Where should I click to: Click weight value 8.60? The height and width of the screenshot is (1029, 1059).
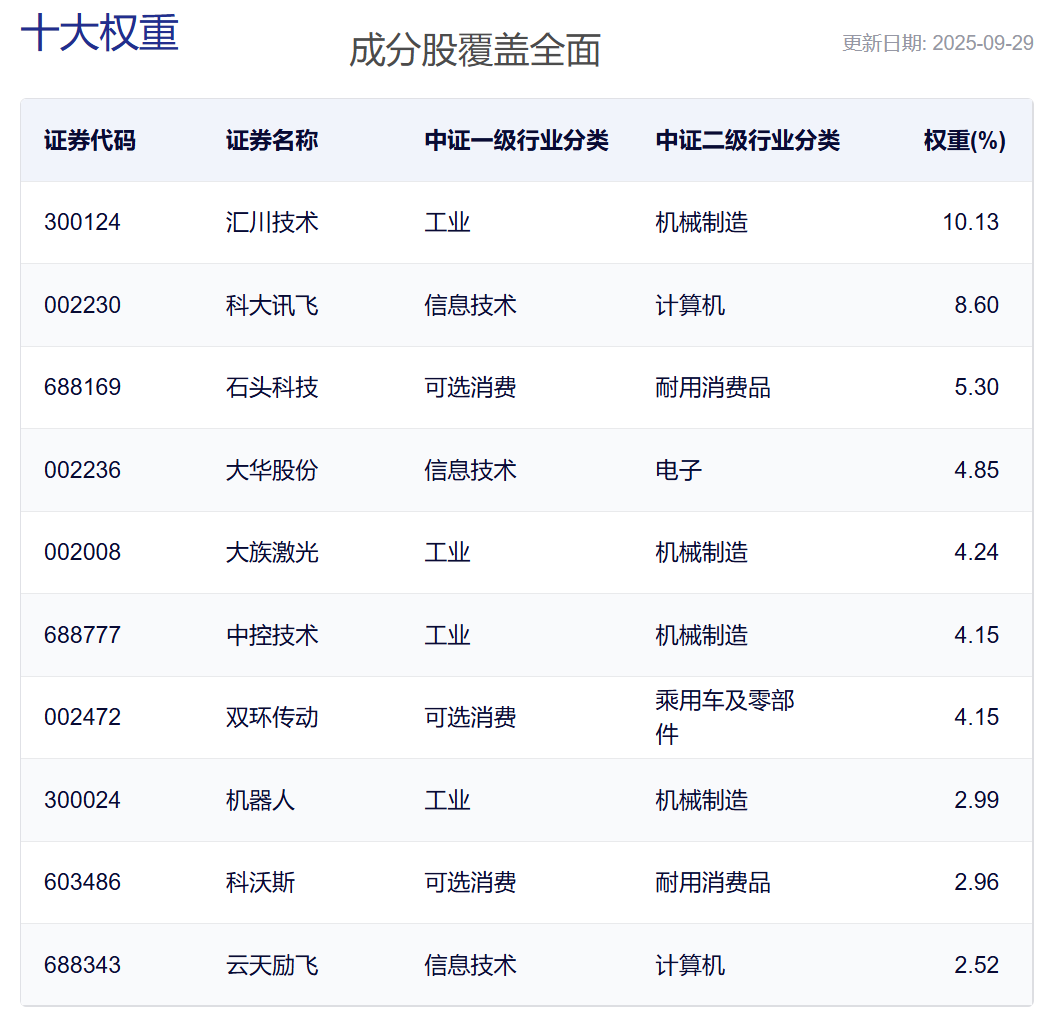[977, 305]
